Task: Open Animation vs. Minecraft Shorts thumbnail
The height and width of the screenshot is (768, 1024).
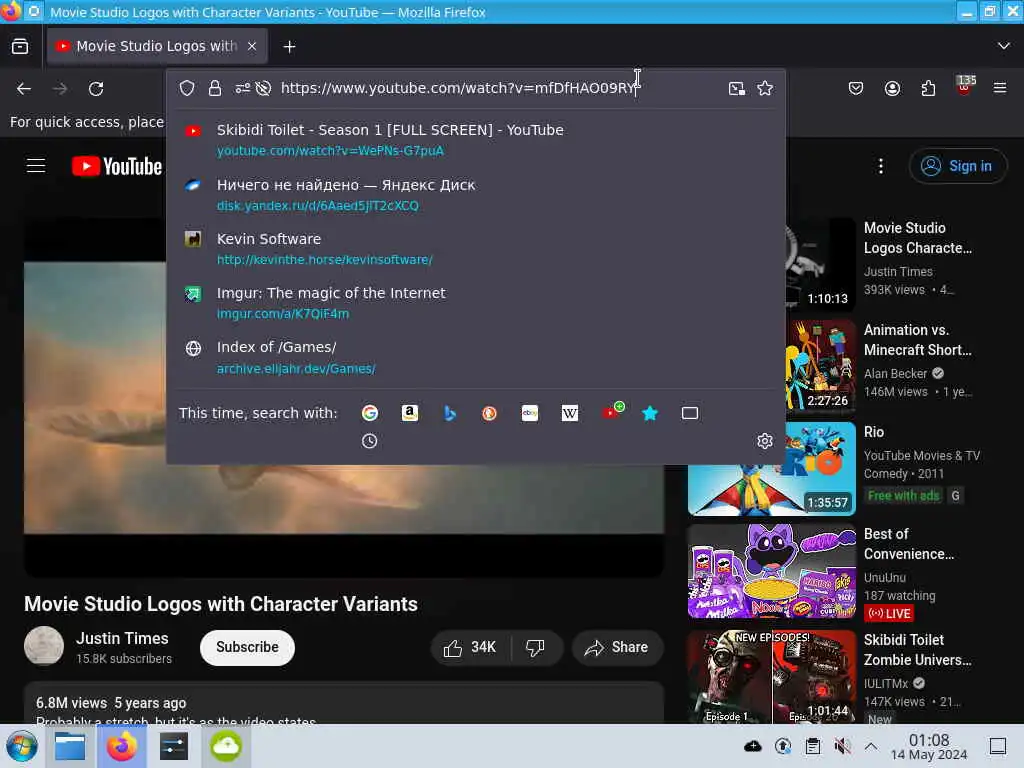Action: (x=821, y=365)
